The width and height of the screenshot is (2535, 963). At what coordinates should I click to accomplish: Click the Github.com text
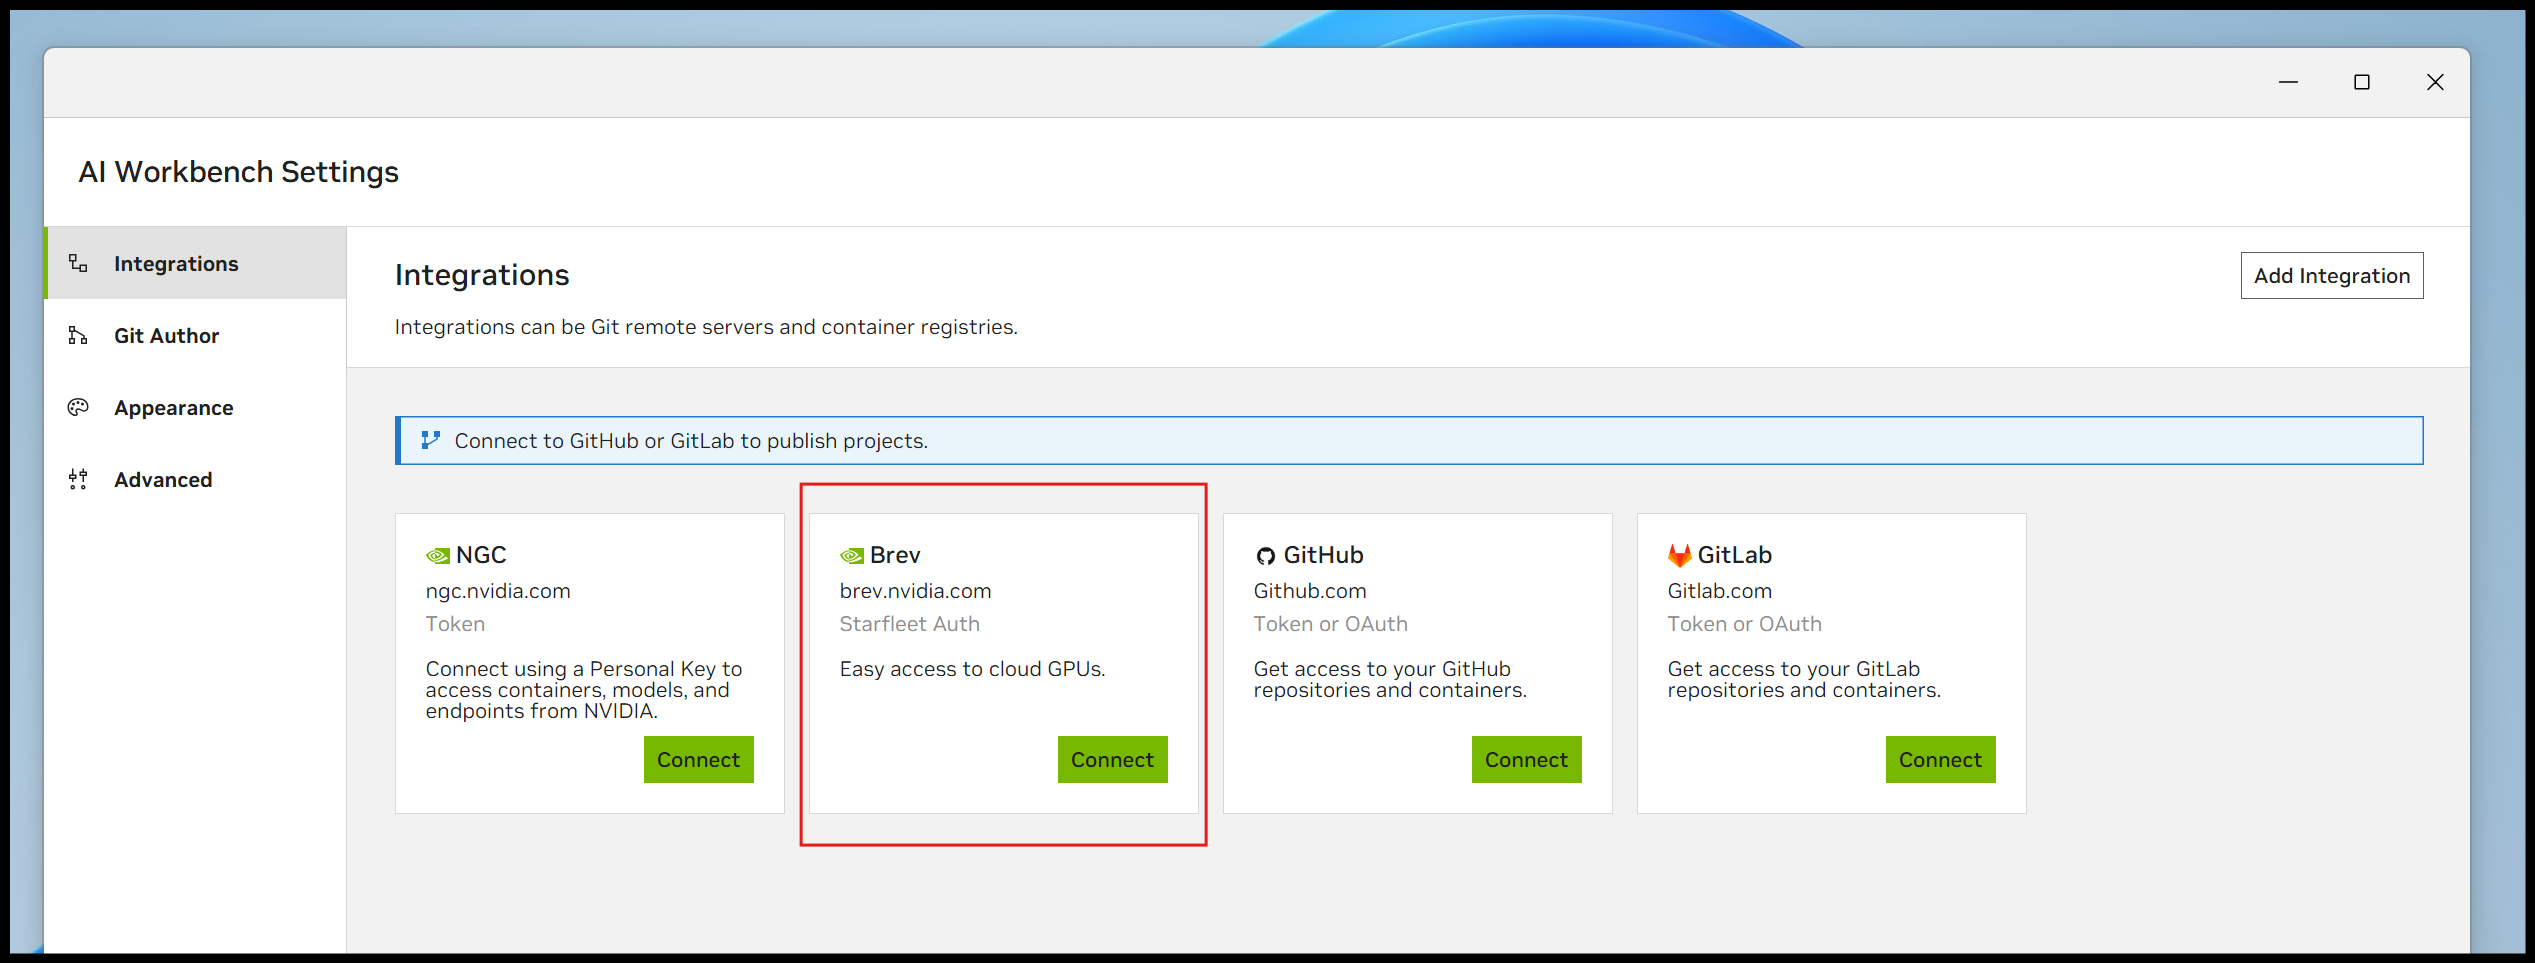click(x=1310, y=591)
